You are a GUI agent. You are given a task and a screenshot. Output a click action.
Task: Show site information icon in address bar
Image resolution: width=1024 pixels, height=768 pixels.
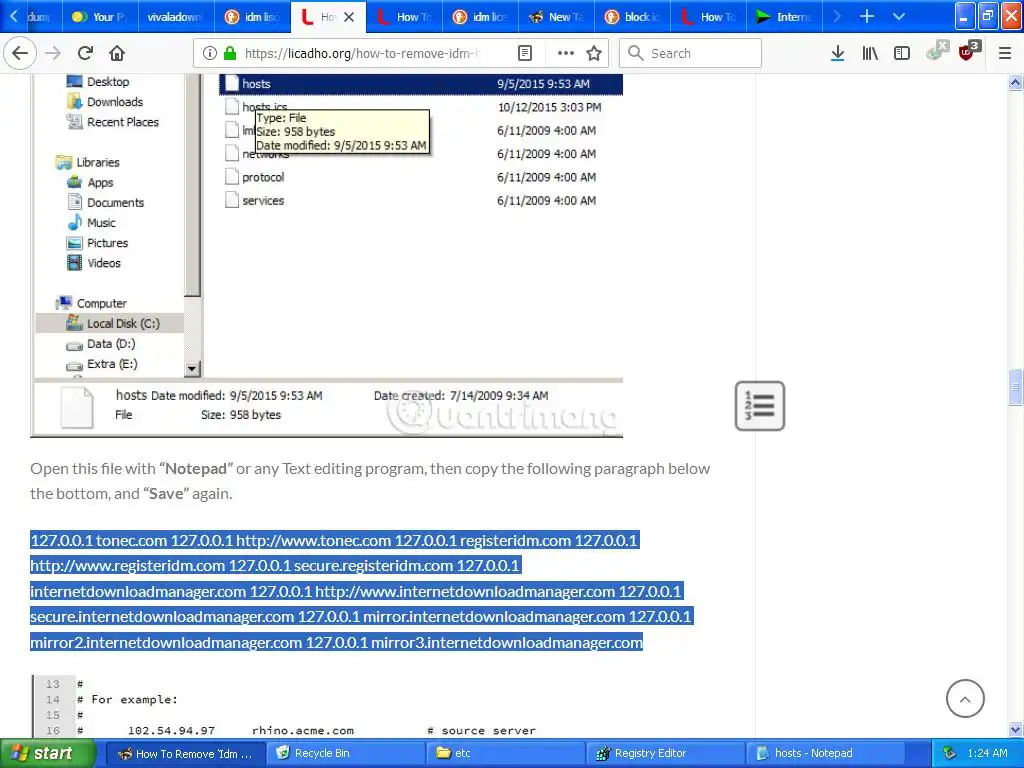click(x=209, y=54)
